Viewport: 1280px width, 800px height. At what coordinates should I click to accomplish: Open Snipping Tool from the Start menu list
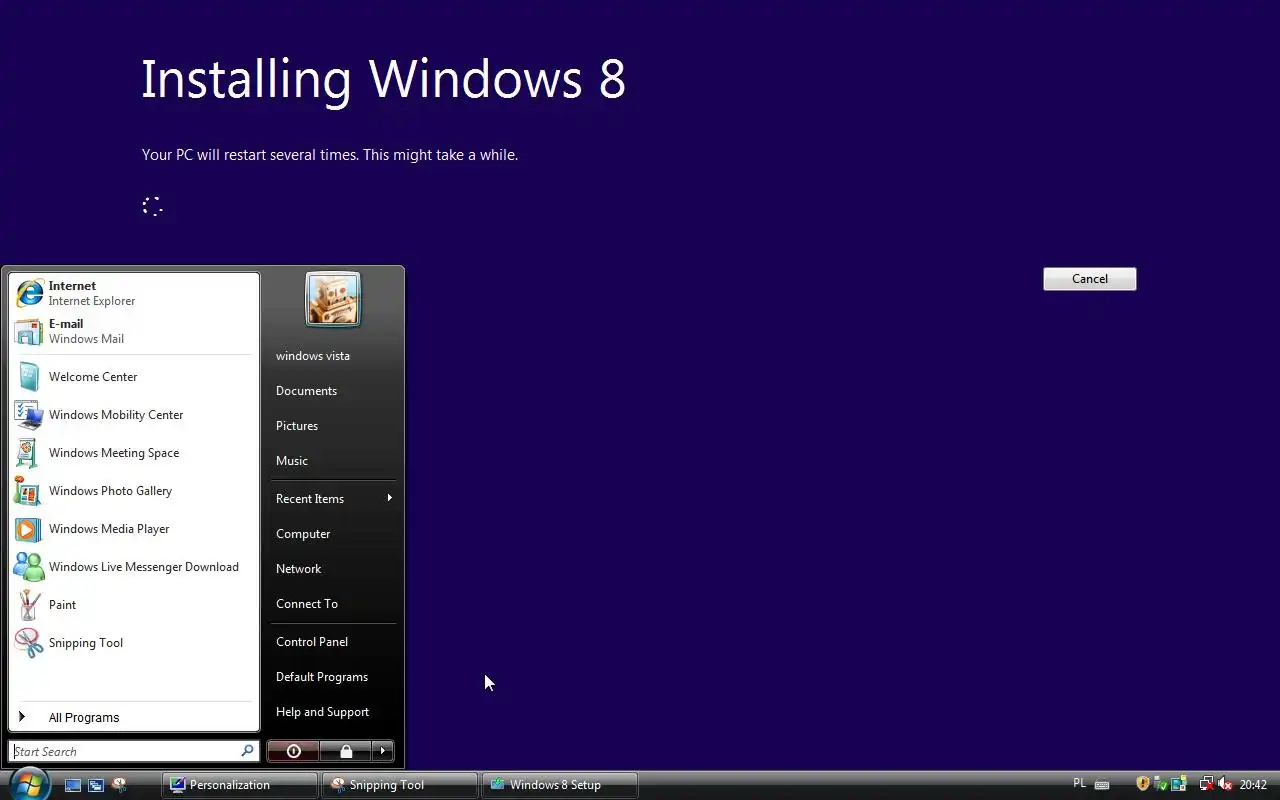[x=134, y=643]
